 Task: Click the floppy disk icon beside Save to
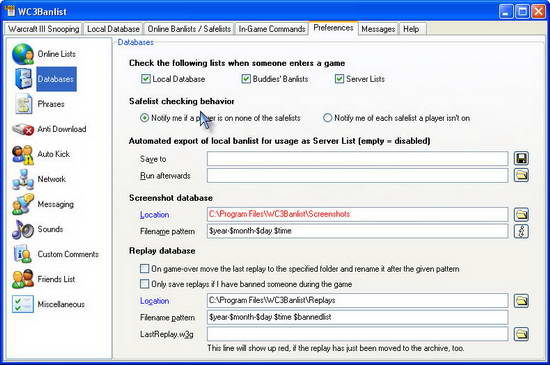tap(521, 158)
